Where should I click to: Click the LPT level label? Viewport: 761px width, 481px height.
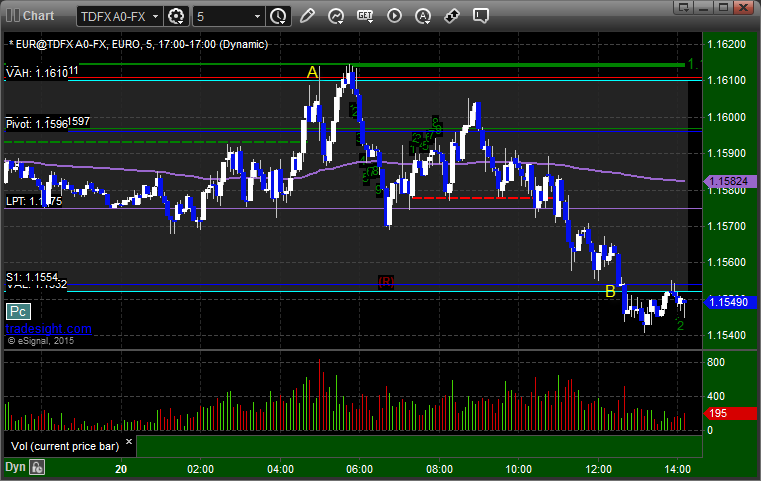click(34, 201)
